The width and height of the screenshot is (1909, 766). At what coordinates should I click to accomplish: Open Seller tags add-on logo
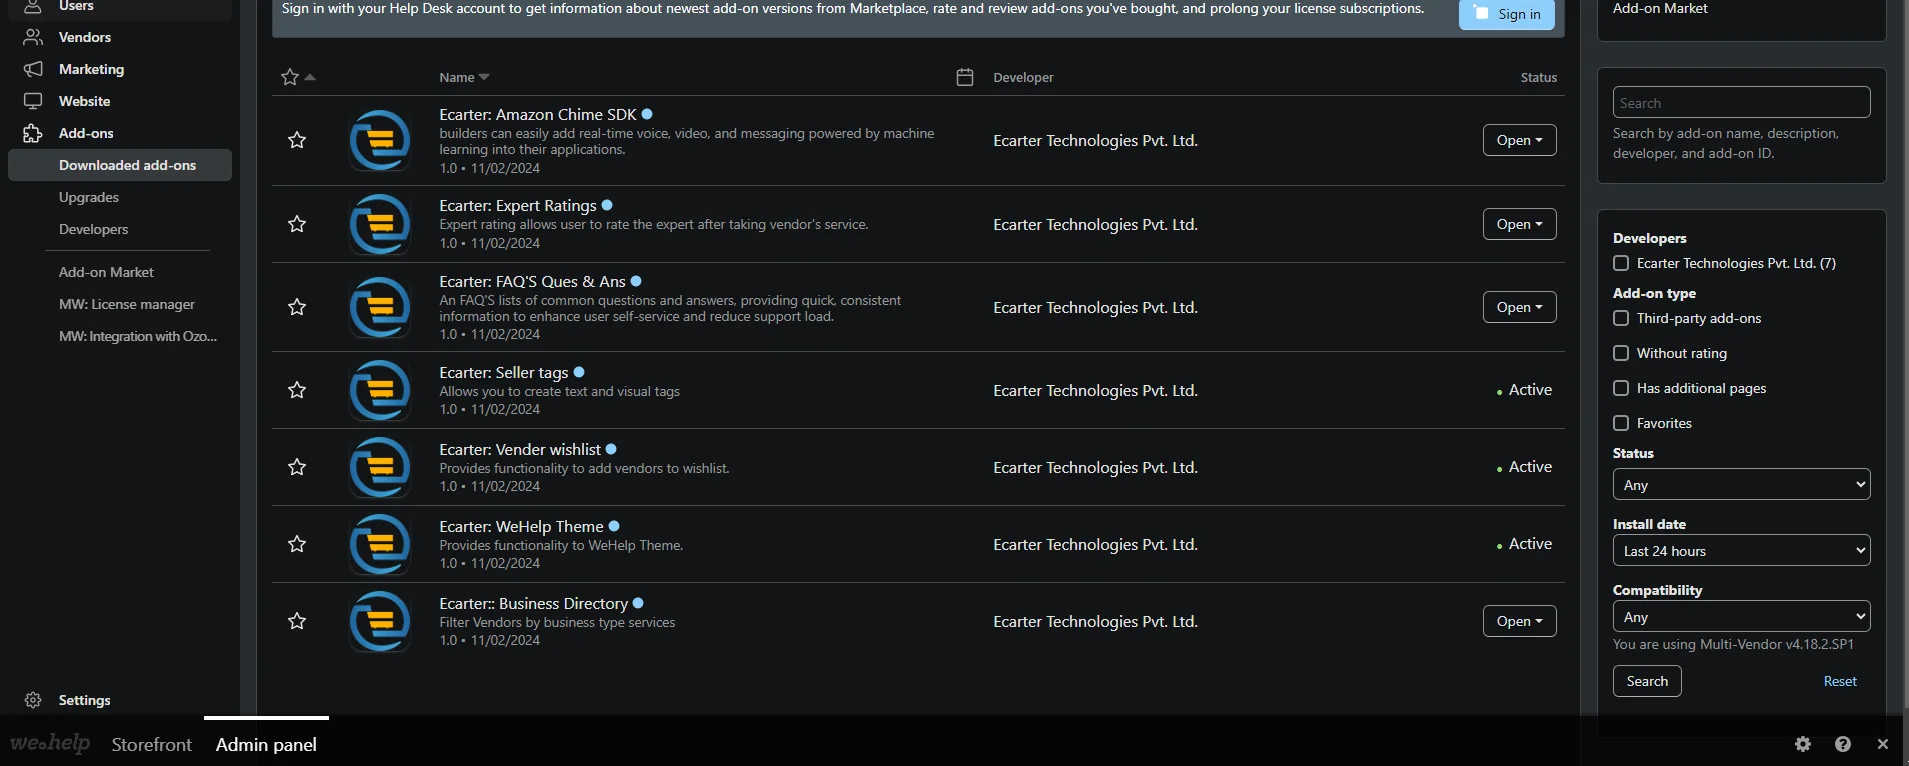coord(380,390)
